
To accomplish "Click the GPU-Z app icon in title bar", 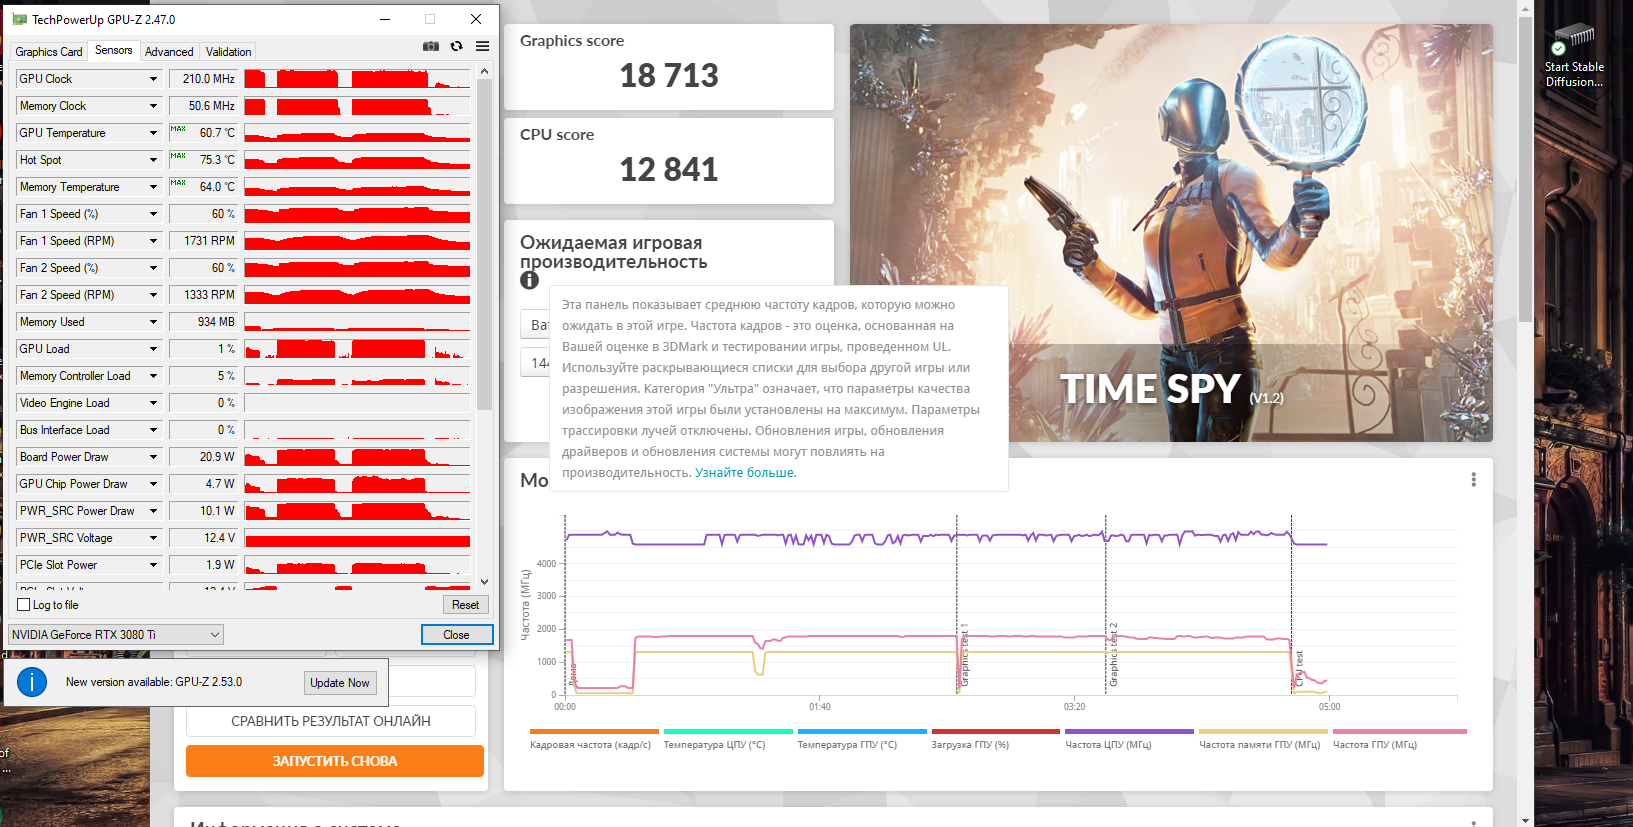I will click(x=19, y=19).
